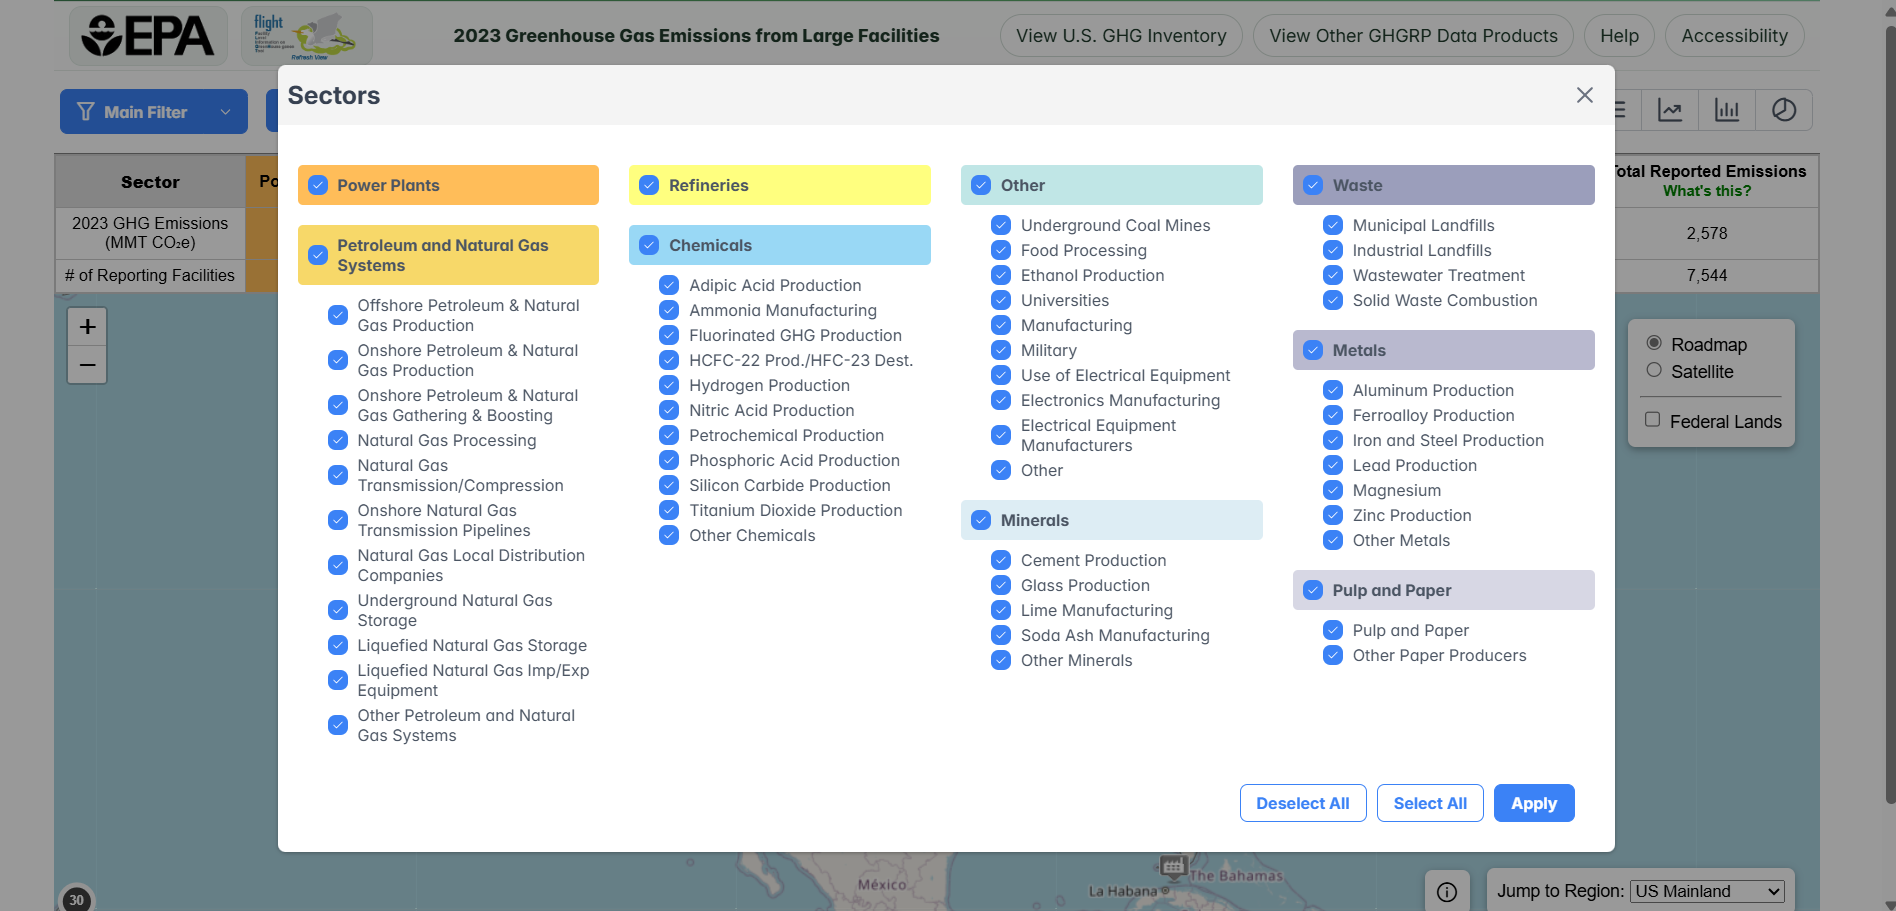Select the Satellite map view
1896x911 pixels.
click(1655, 371)
